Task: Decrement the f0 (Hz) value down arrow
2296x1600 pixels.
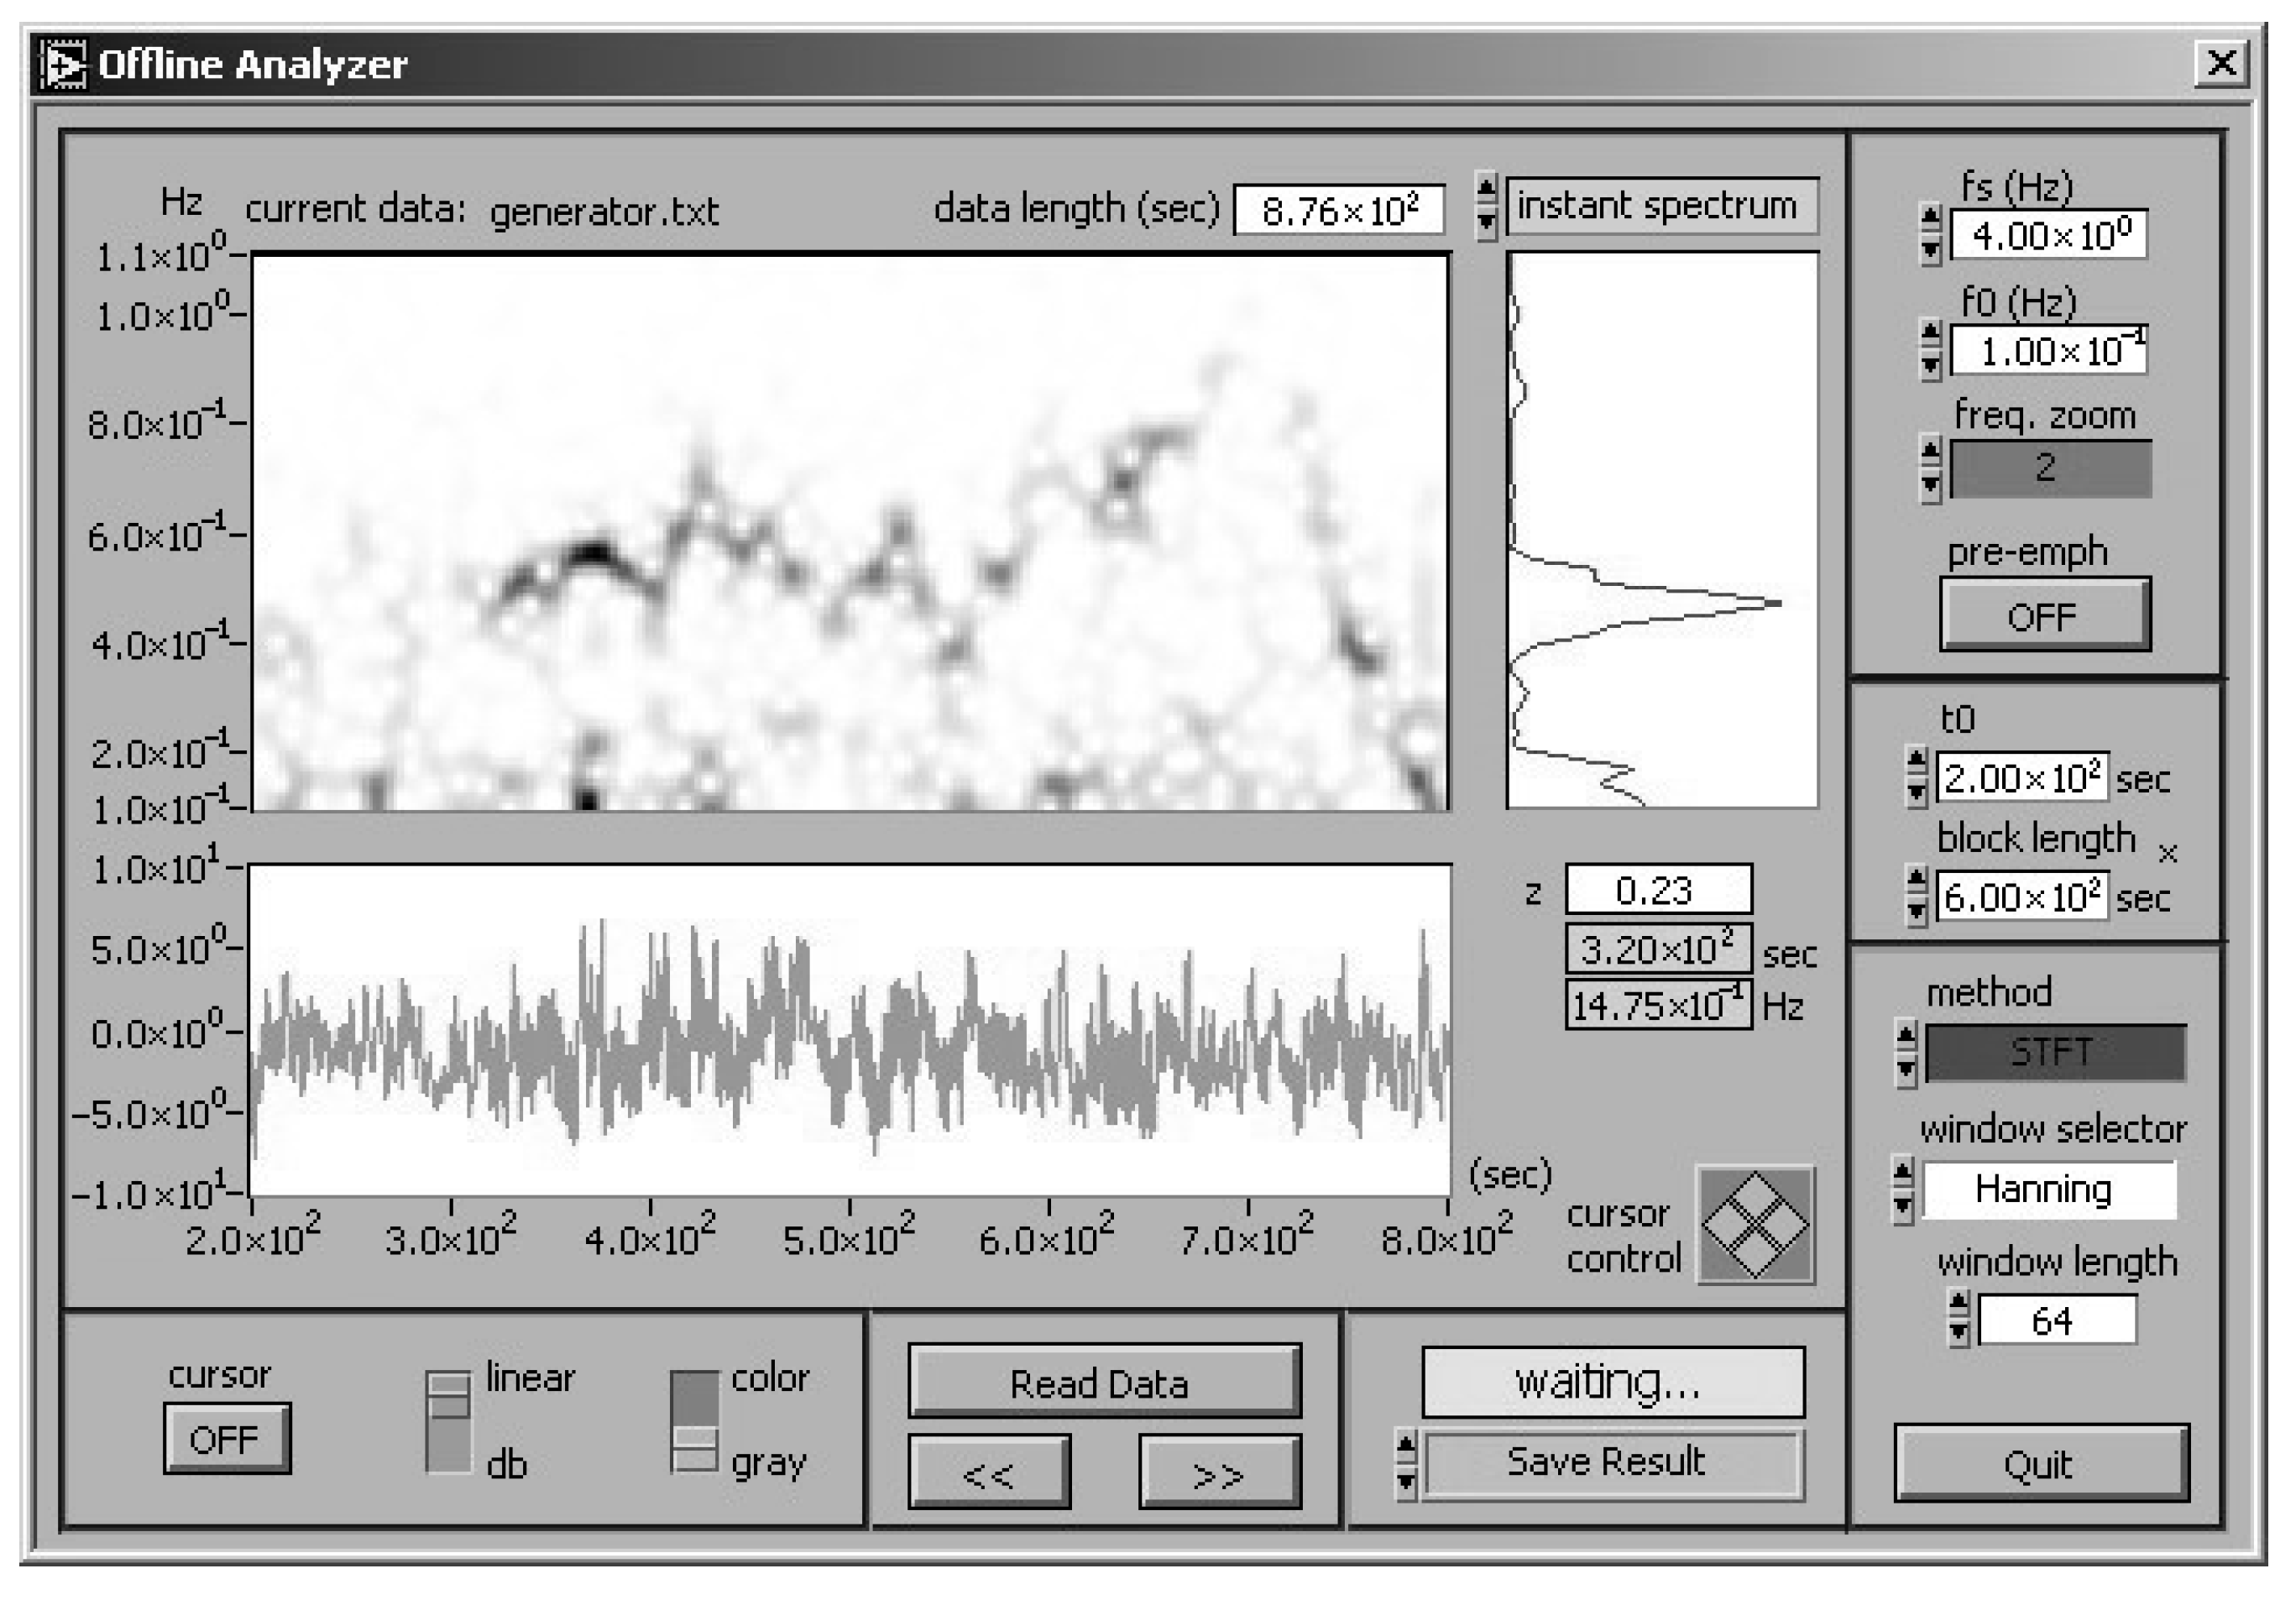Action: 1931,366
